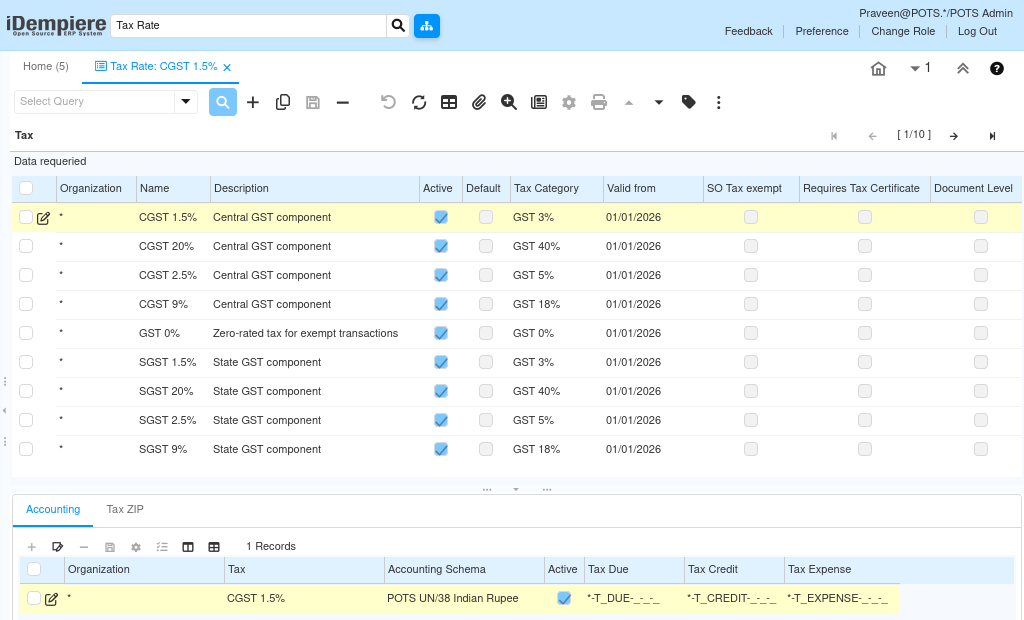Click the detail record down triangle
This screenshot has height=620, width=1024.
[659, 103]
